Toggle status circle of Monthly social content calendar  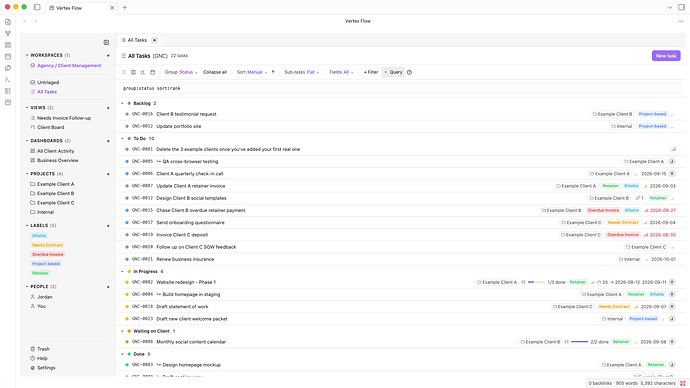(x=127, y=342)
